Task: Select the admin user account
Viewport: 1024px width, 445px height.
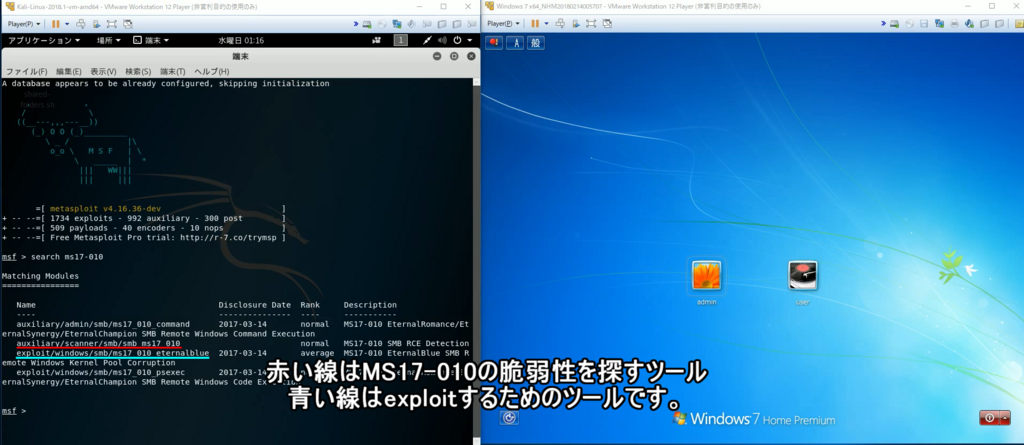Action: (x=707, y=280)
